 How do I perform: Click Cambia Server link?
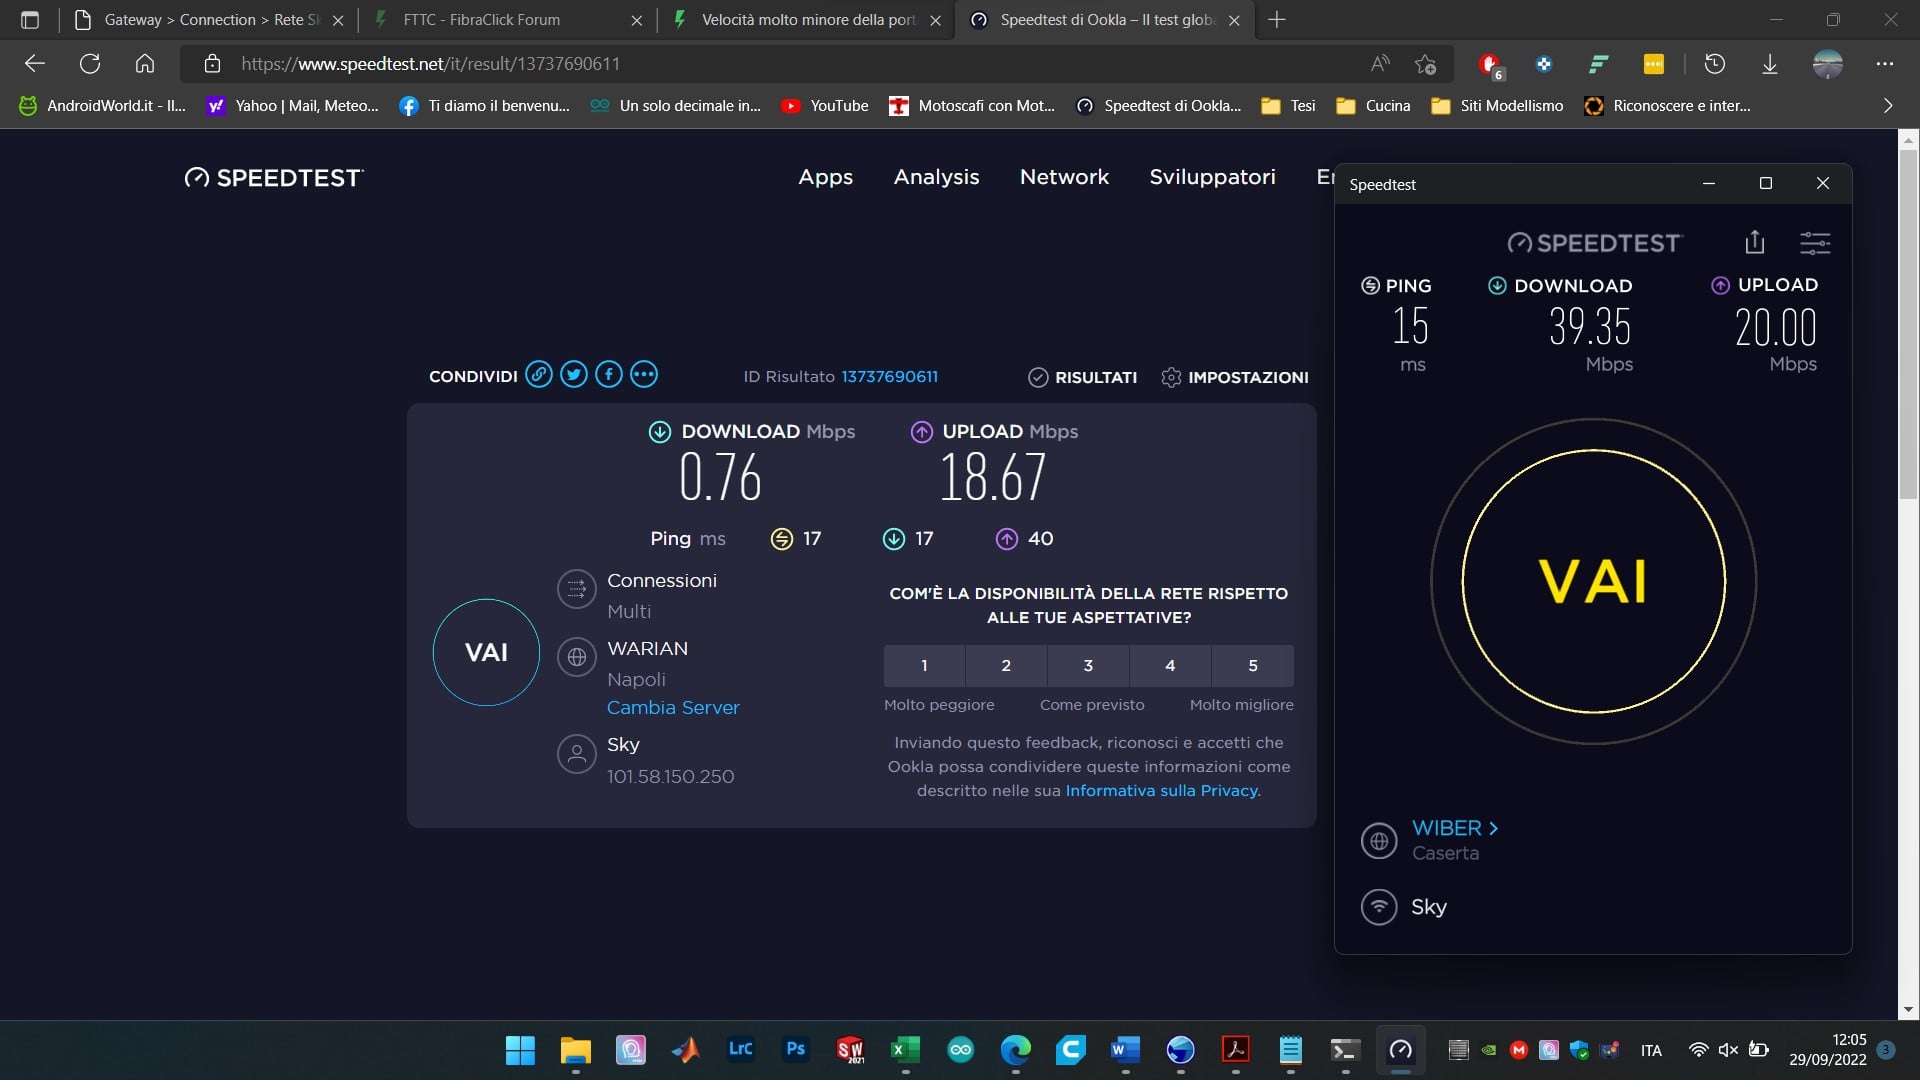tap(673, 708)
